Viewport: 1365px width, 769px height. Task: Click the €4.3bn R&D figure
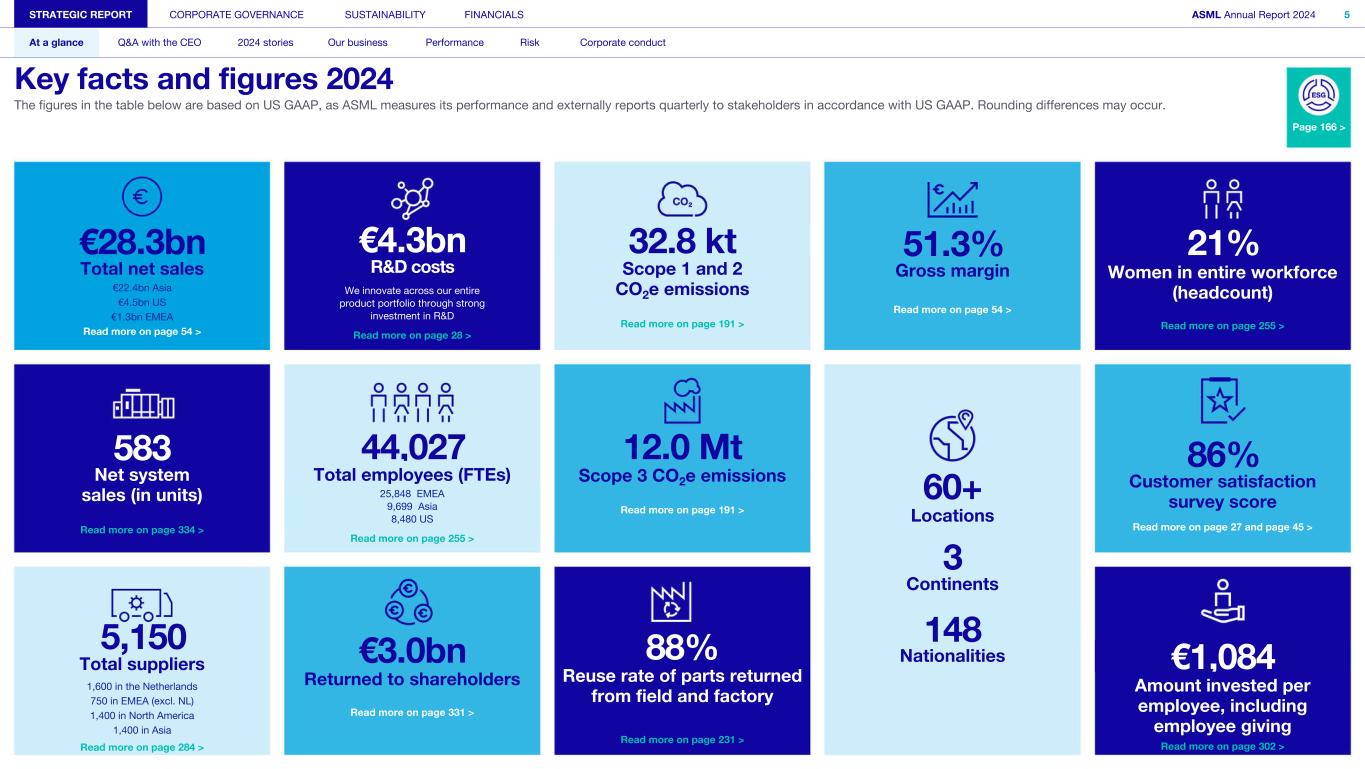tap(412, 241)
